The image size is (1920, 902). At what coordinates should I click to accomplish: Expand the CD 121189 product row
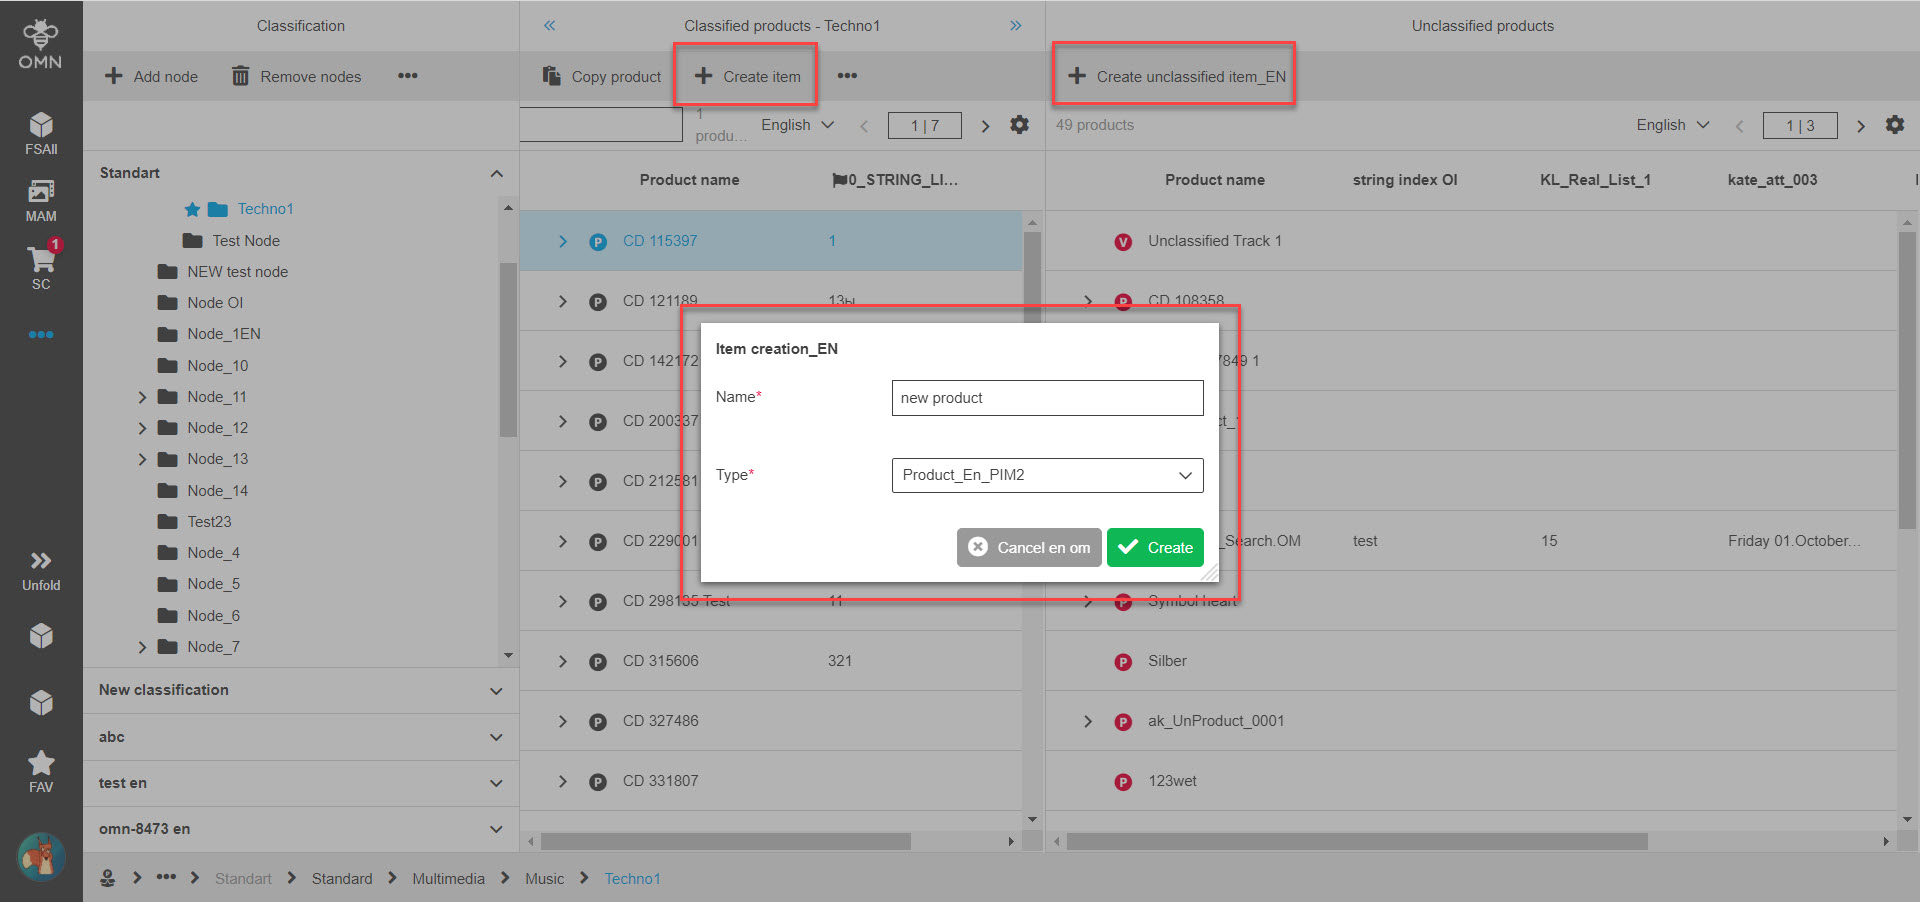point(562,300)
